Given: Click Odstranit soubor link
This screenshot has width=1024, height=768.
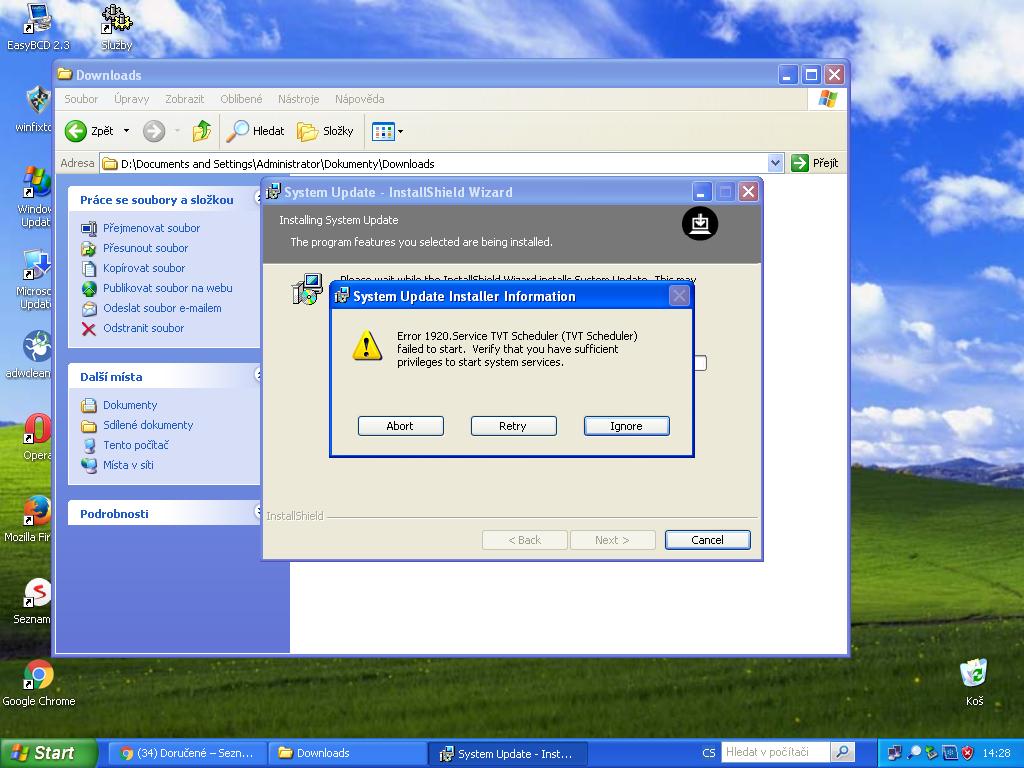Looking at the screenshot, I should (x=143, y=328).
